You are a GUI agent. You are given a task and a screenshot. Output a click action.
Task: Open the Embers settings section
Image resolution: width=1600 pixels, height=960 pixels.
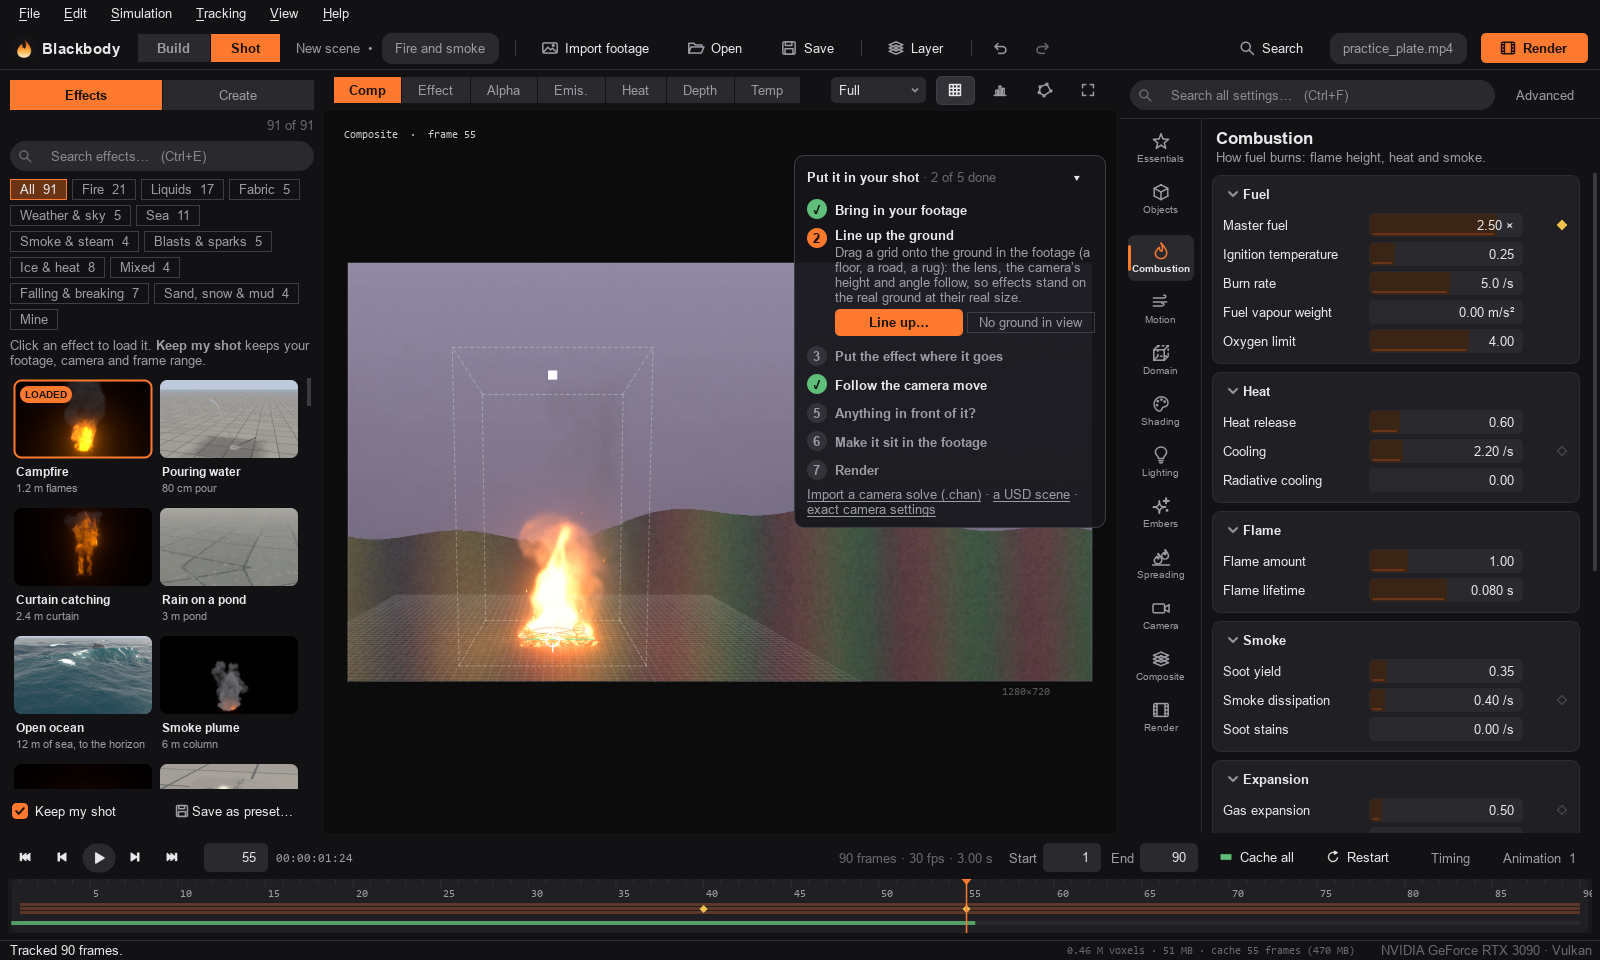pyautogui.click(x=1160, y=513)
